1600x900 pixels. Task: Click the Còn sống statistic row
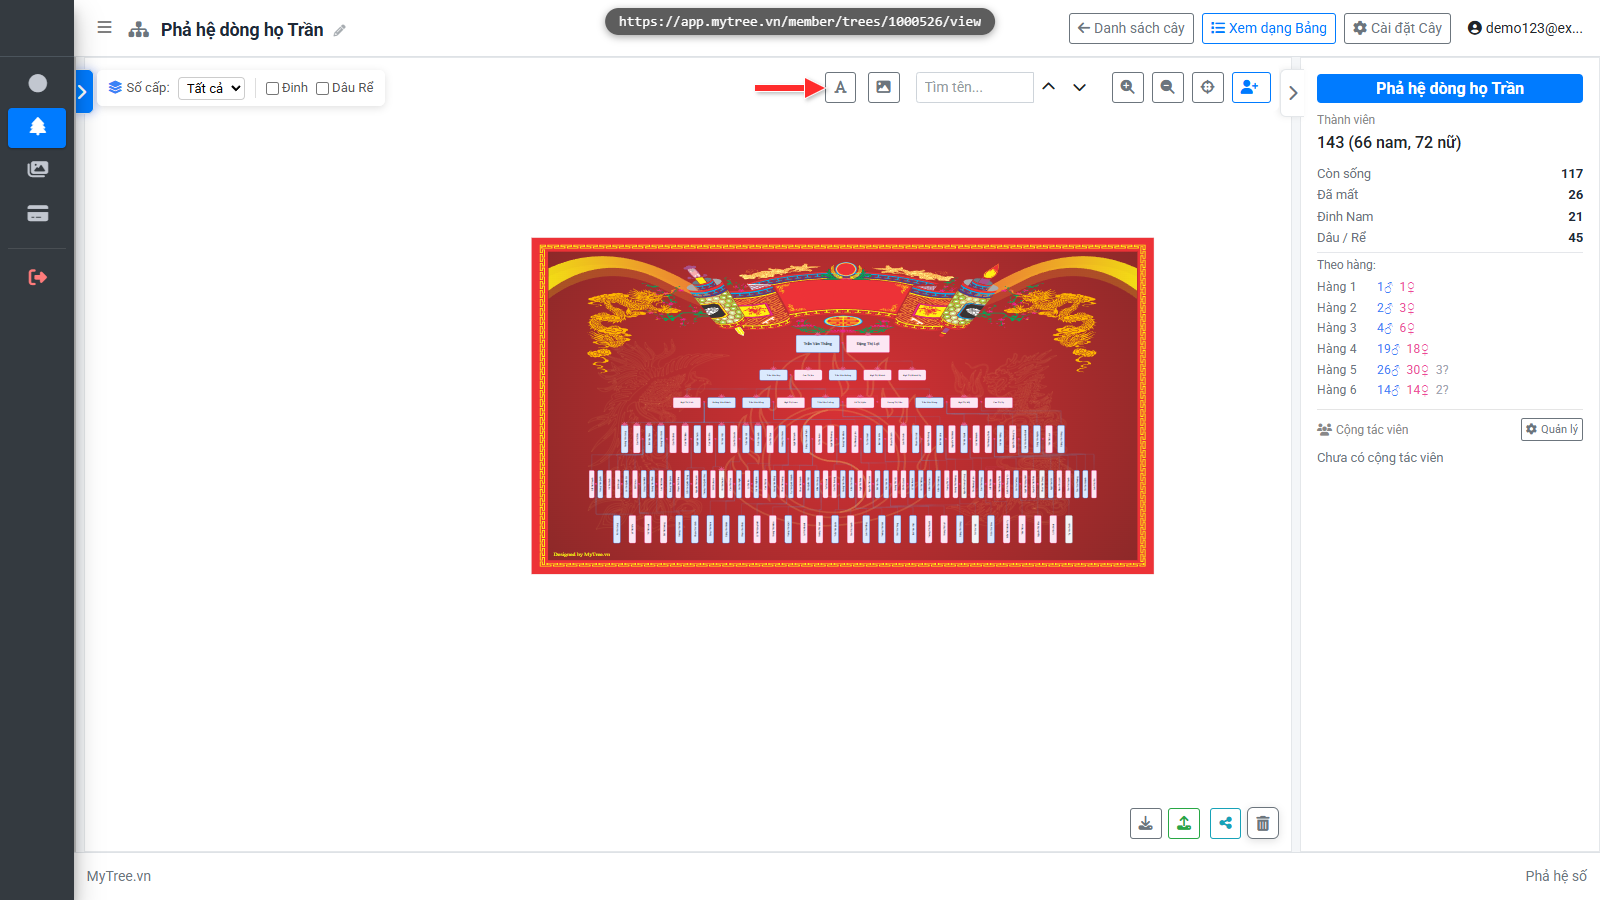[1450, 174]
